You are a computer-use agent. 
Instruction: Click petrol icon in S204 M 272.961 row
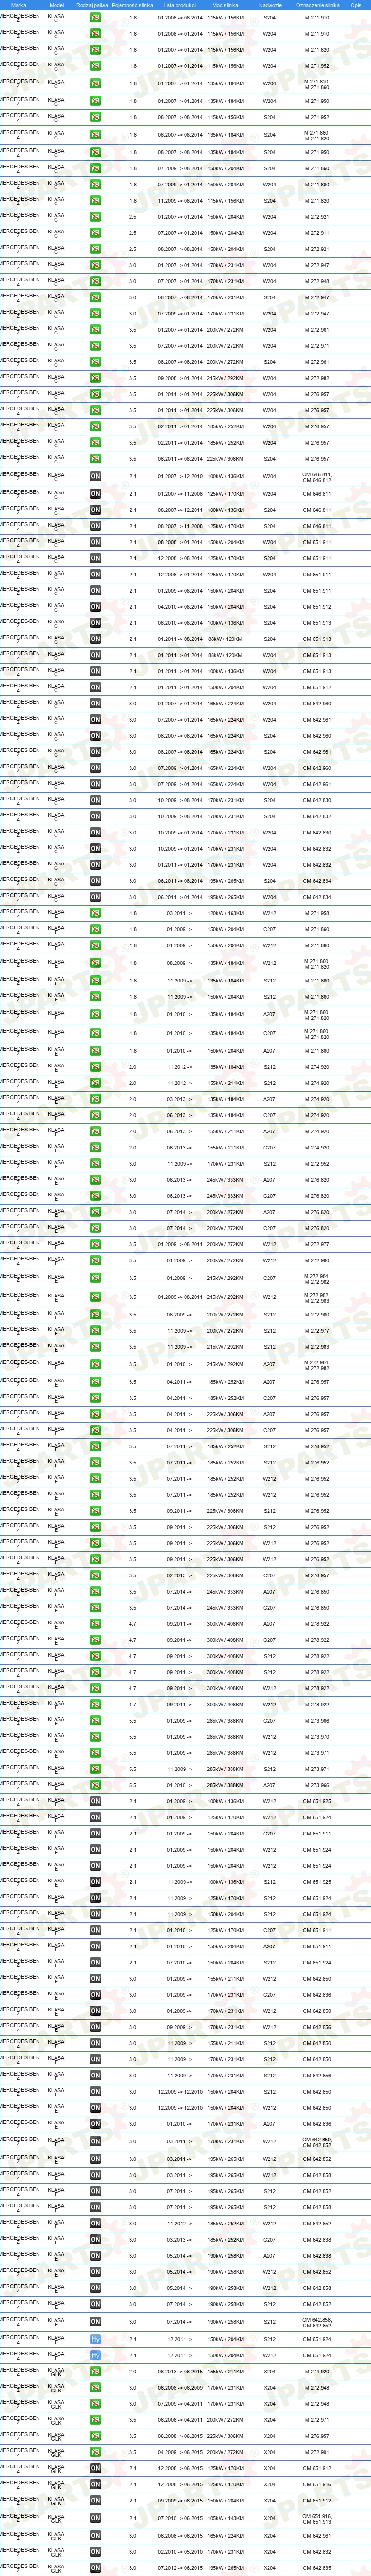click(95, 362)
